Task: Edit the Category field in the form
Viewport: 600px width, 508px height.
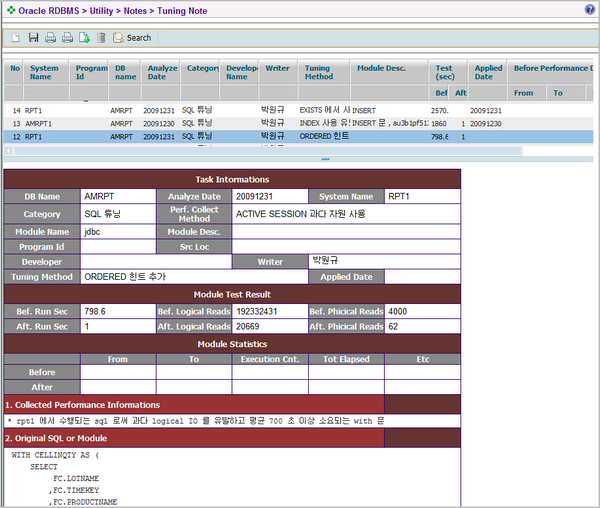Action: click(x=118, y=214)
